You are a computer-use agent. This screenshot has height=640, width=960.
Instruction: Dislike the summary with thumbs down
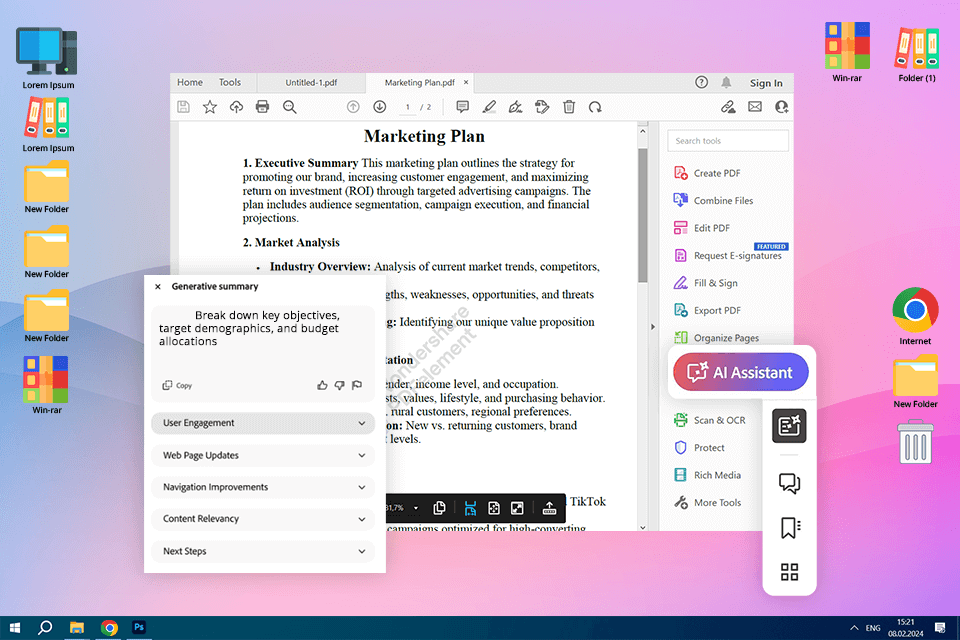point(339,385)
